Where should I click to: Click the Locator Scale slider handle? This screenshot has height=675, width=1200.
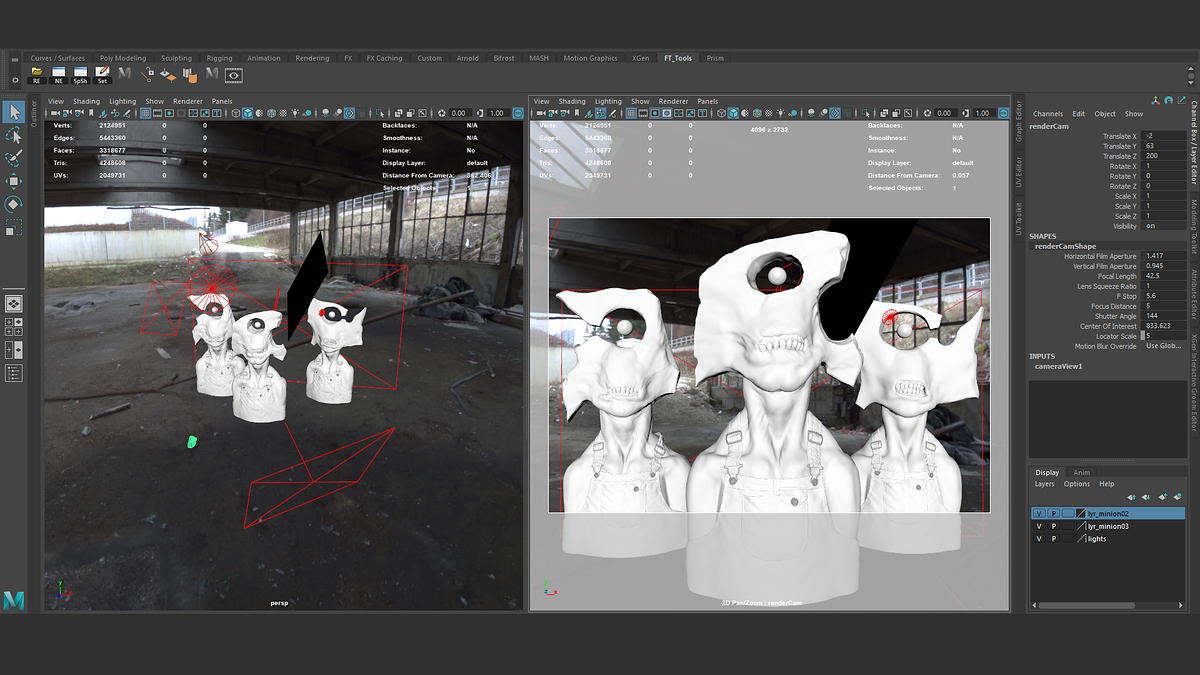click(1142, 336)
